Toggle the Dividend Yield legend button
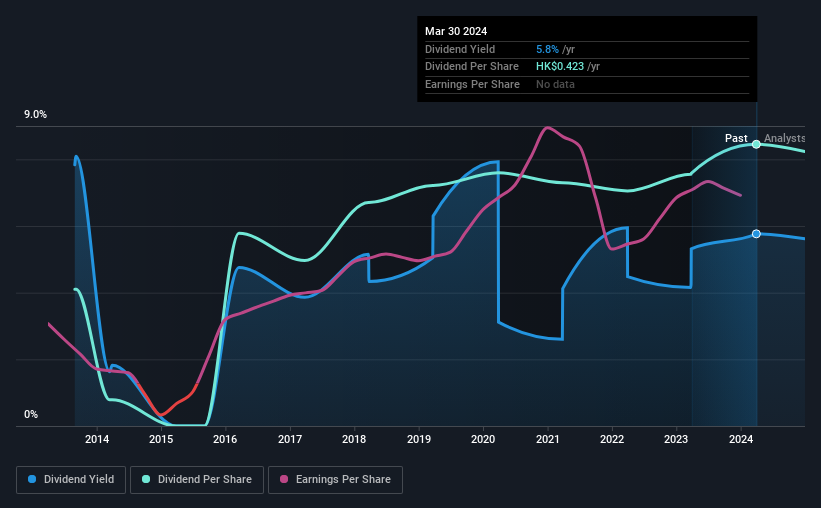Screen dimensions: 821x508 [71, 480]
